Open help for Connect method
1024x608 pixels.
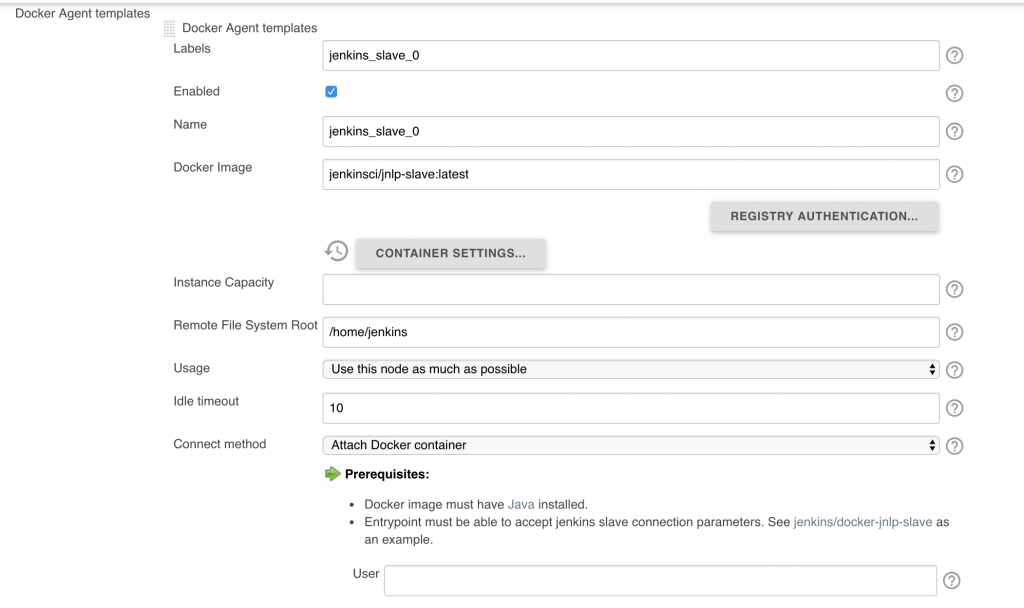(x=954, y=446)
